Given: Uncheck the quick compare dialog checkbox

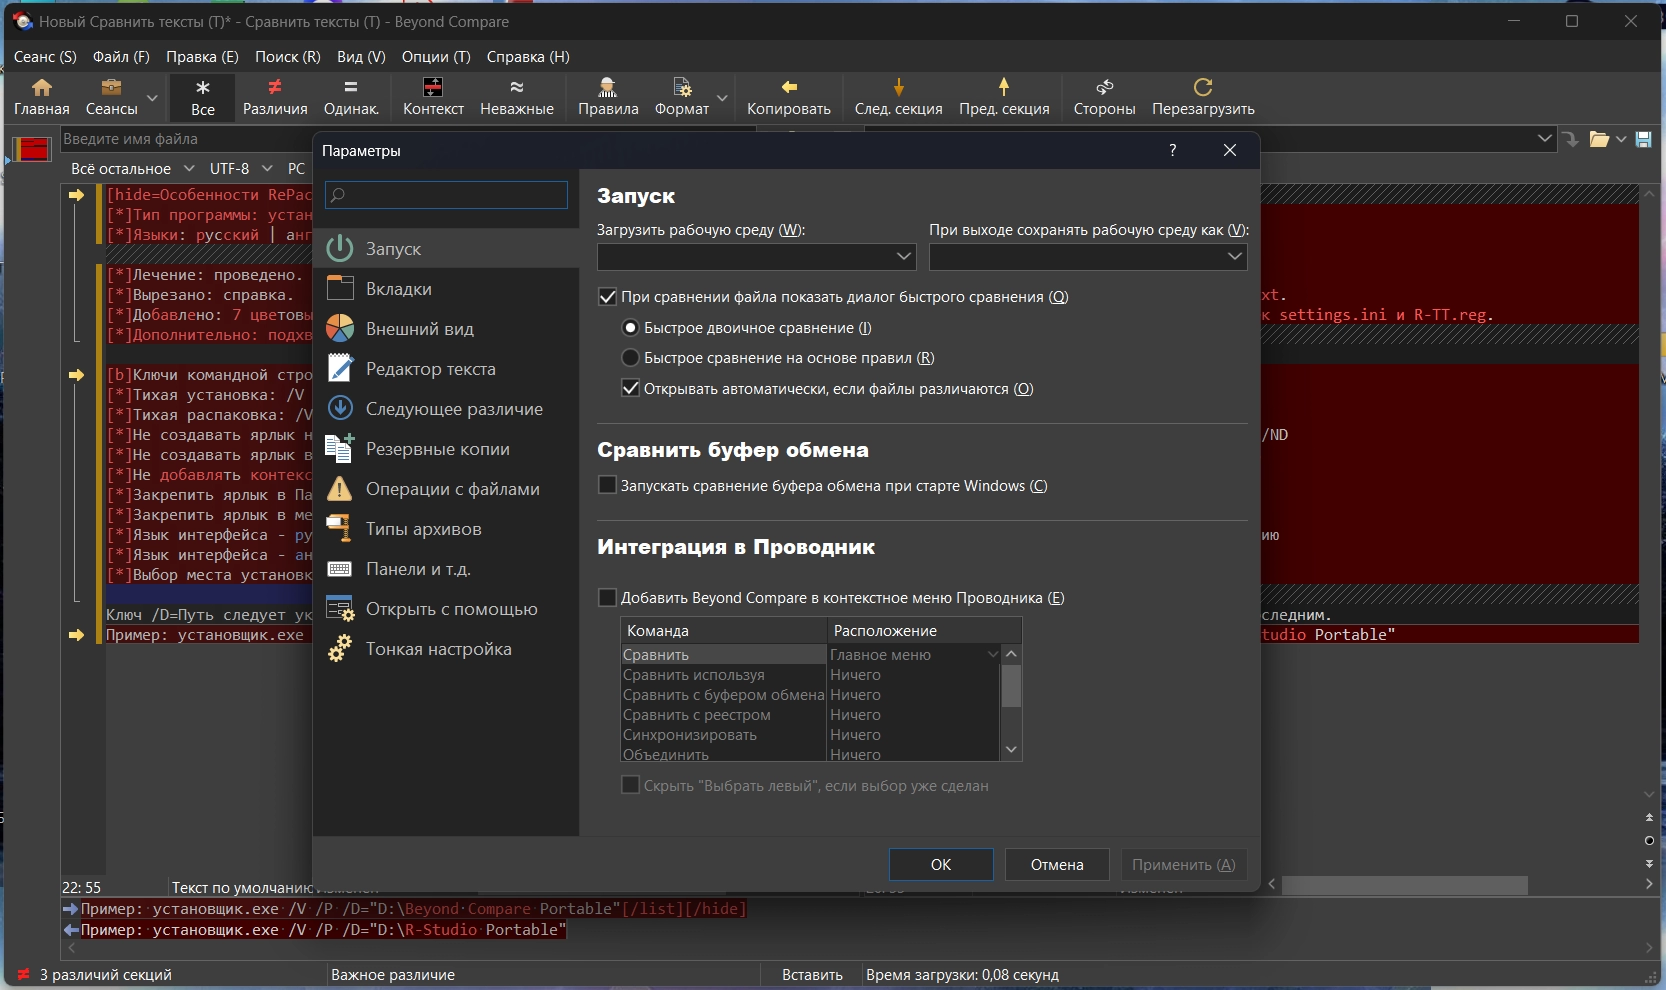Looking at the screenshot, I should point(607,297).
